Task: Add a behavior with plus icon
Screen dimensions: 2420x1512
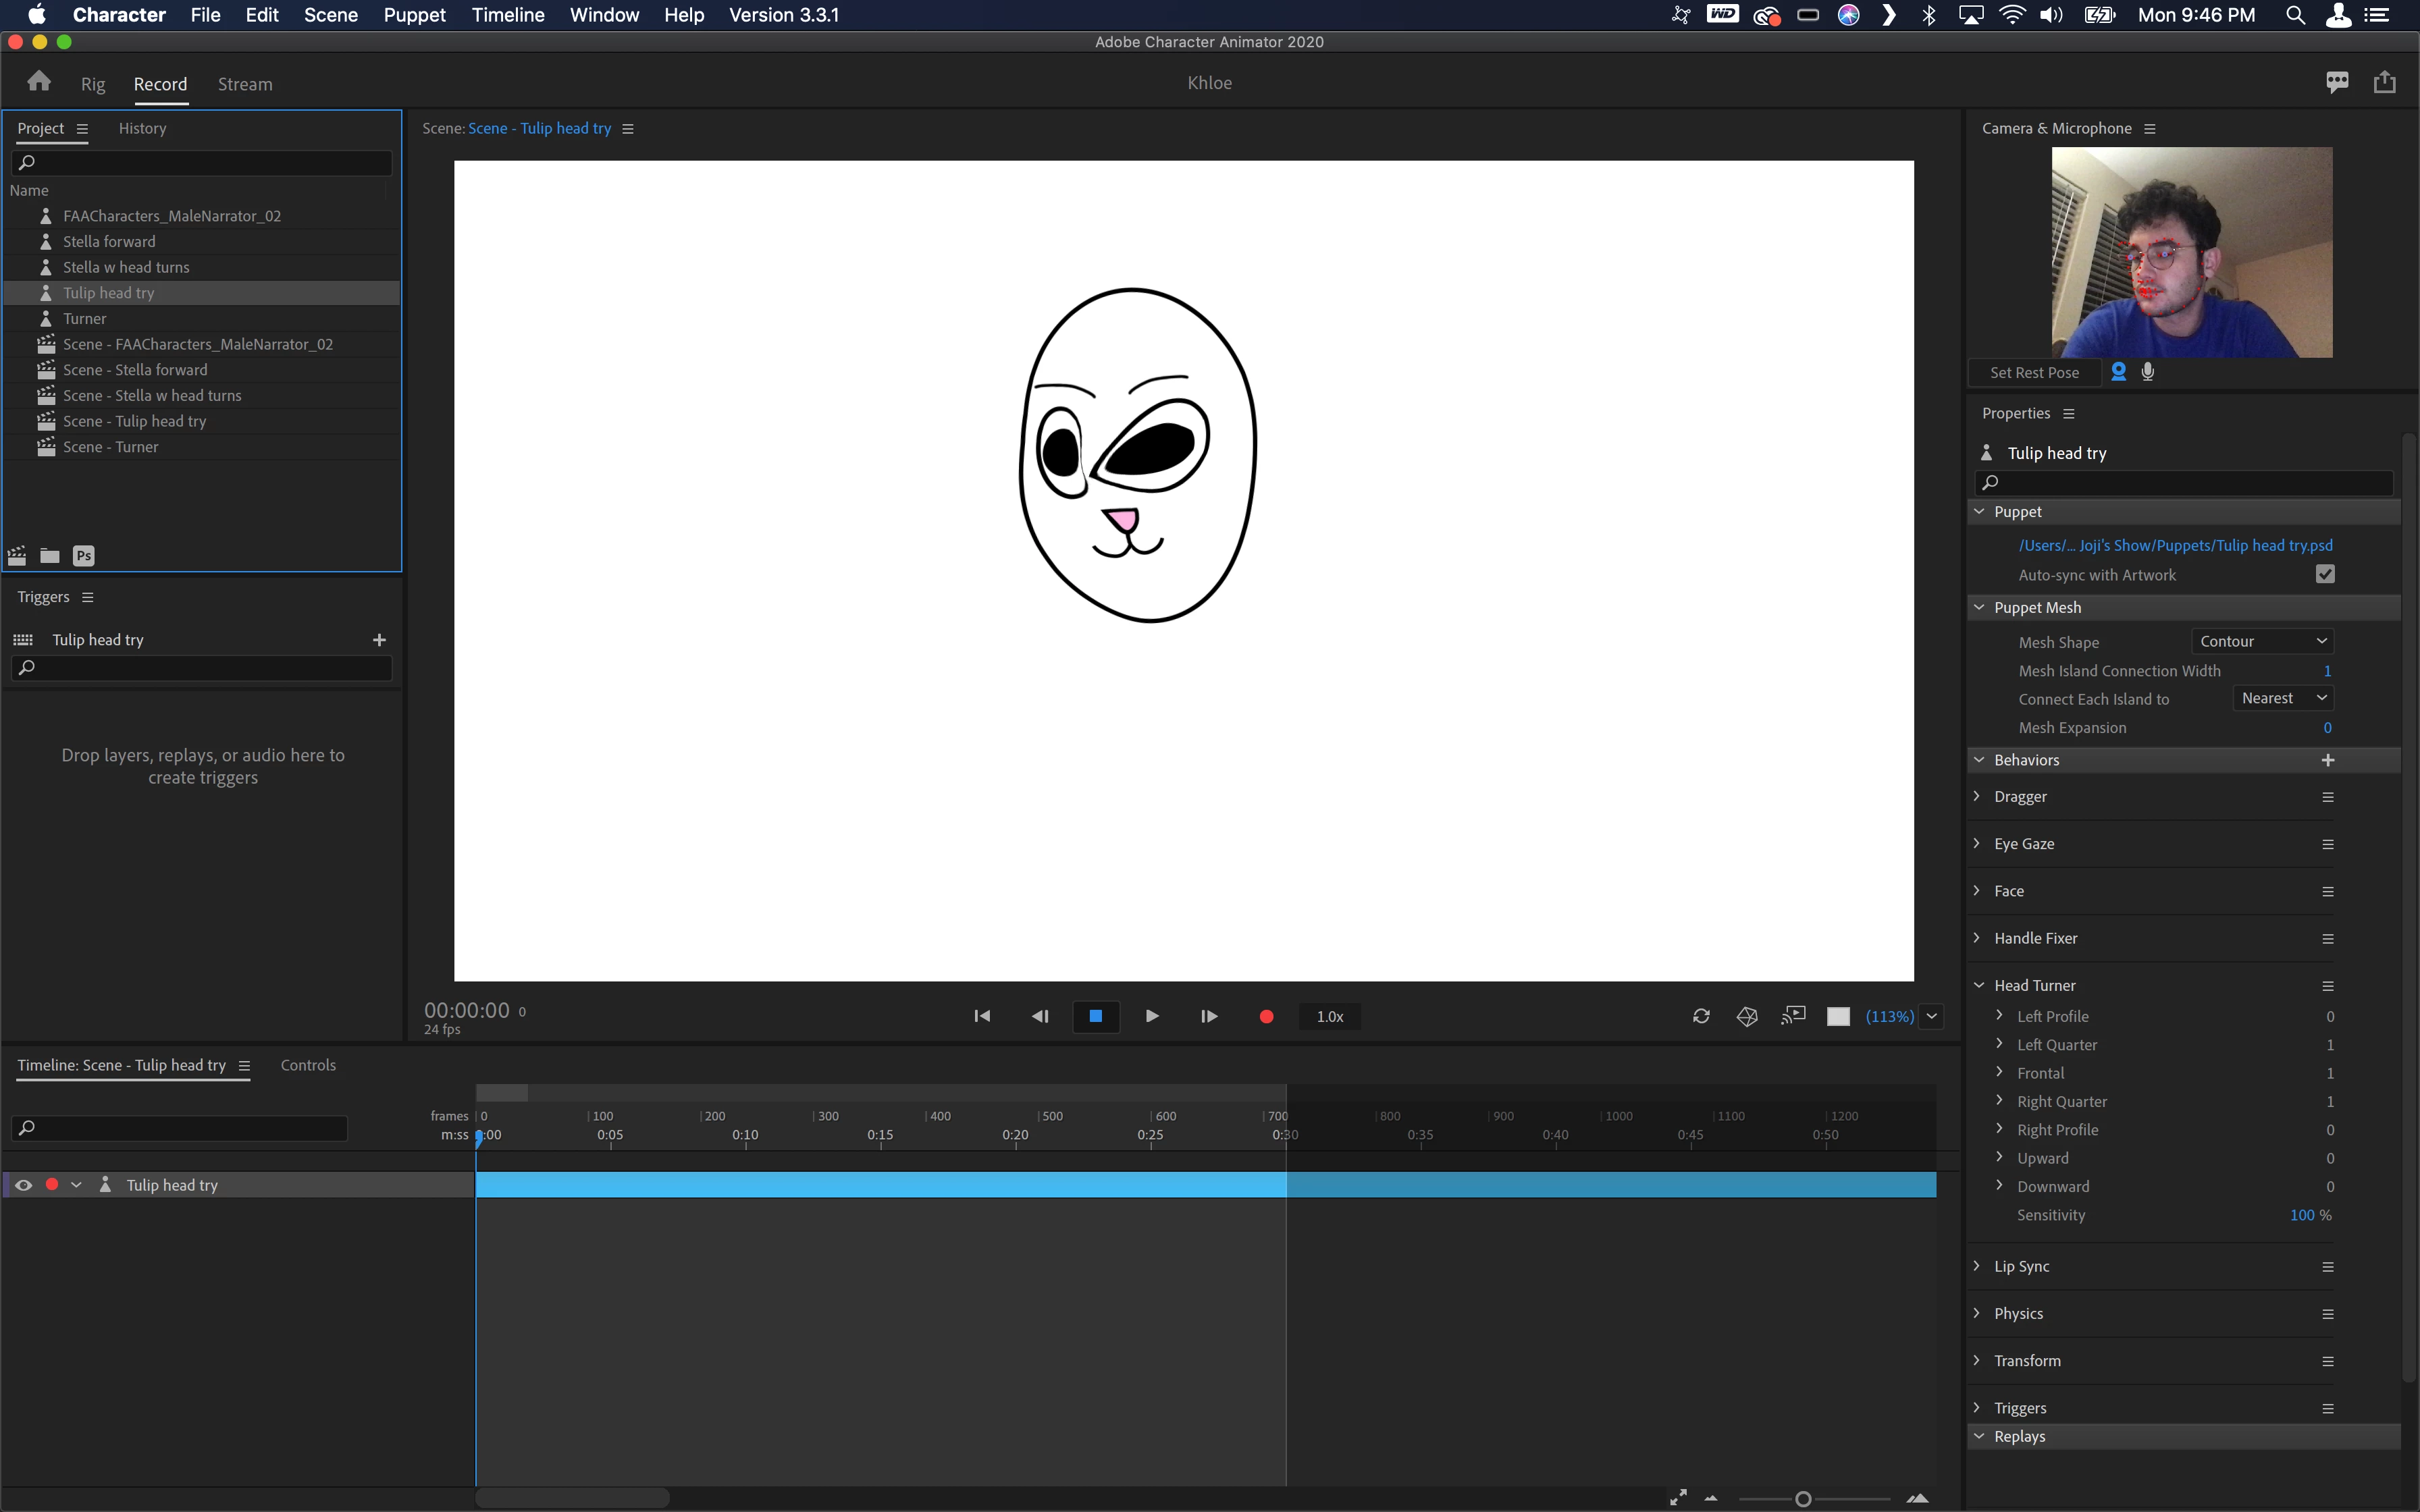Action: coord(2328,760)
